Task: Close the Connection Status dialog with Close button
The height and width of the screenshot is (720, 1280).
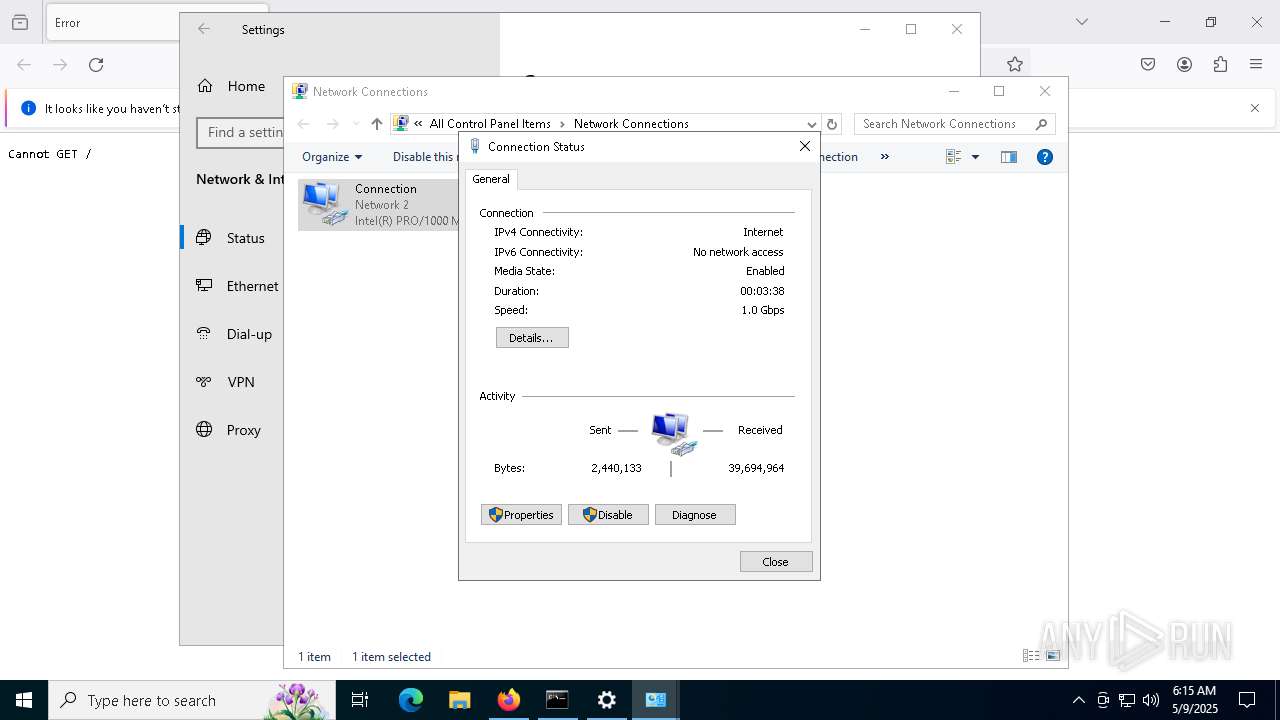Action: (x=776, y=562)
